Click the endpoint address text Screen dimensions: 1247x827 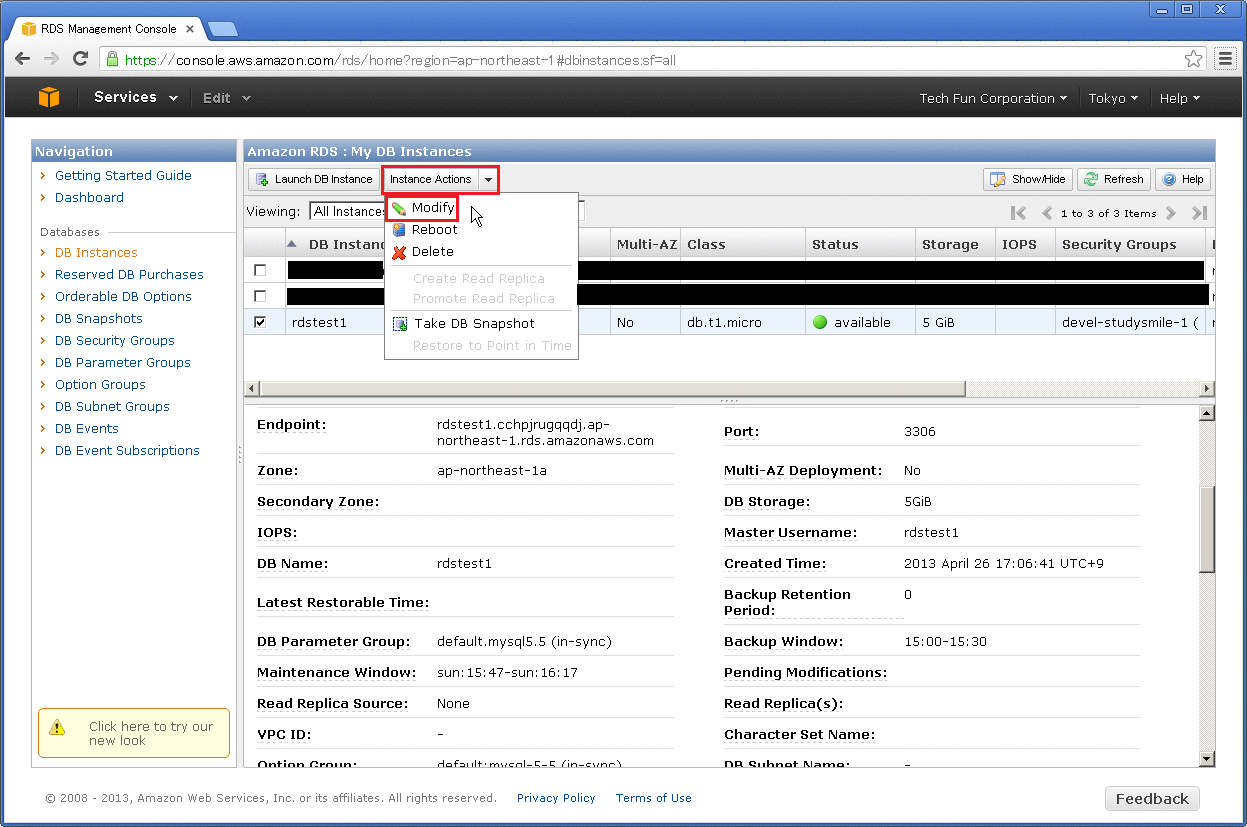coord(545,432)
